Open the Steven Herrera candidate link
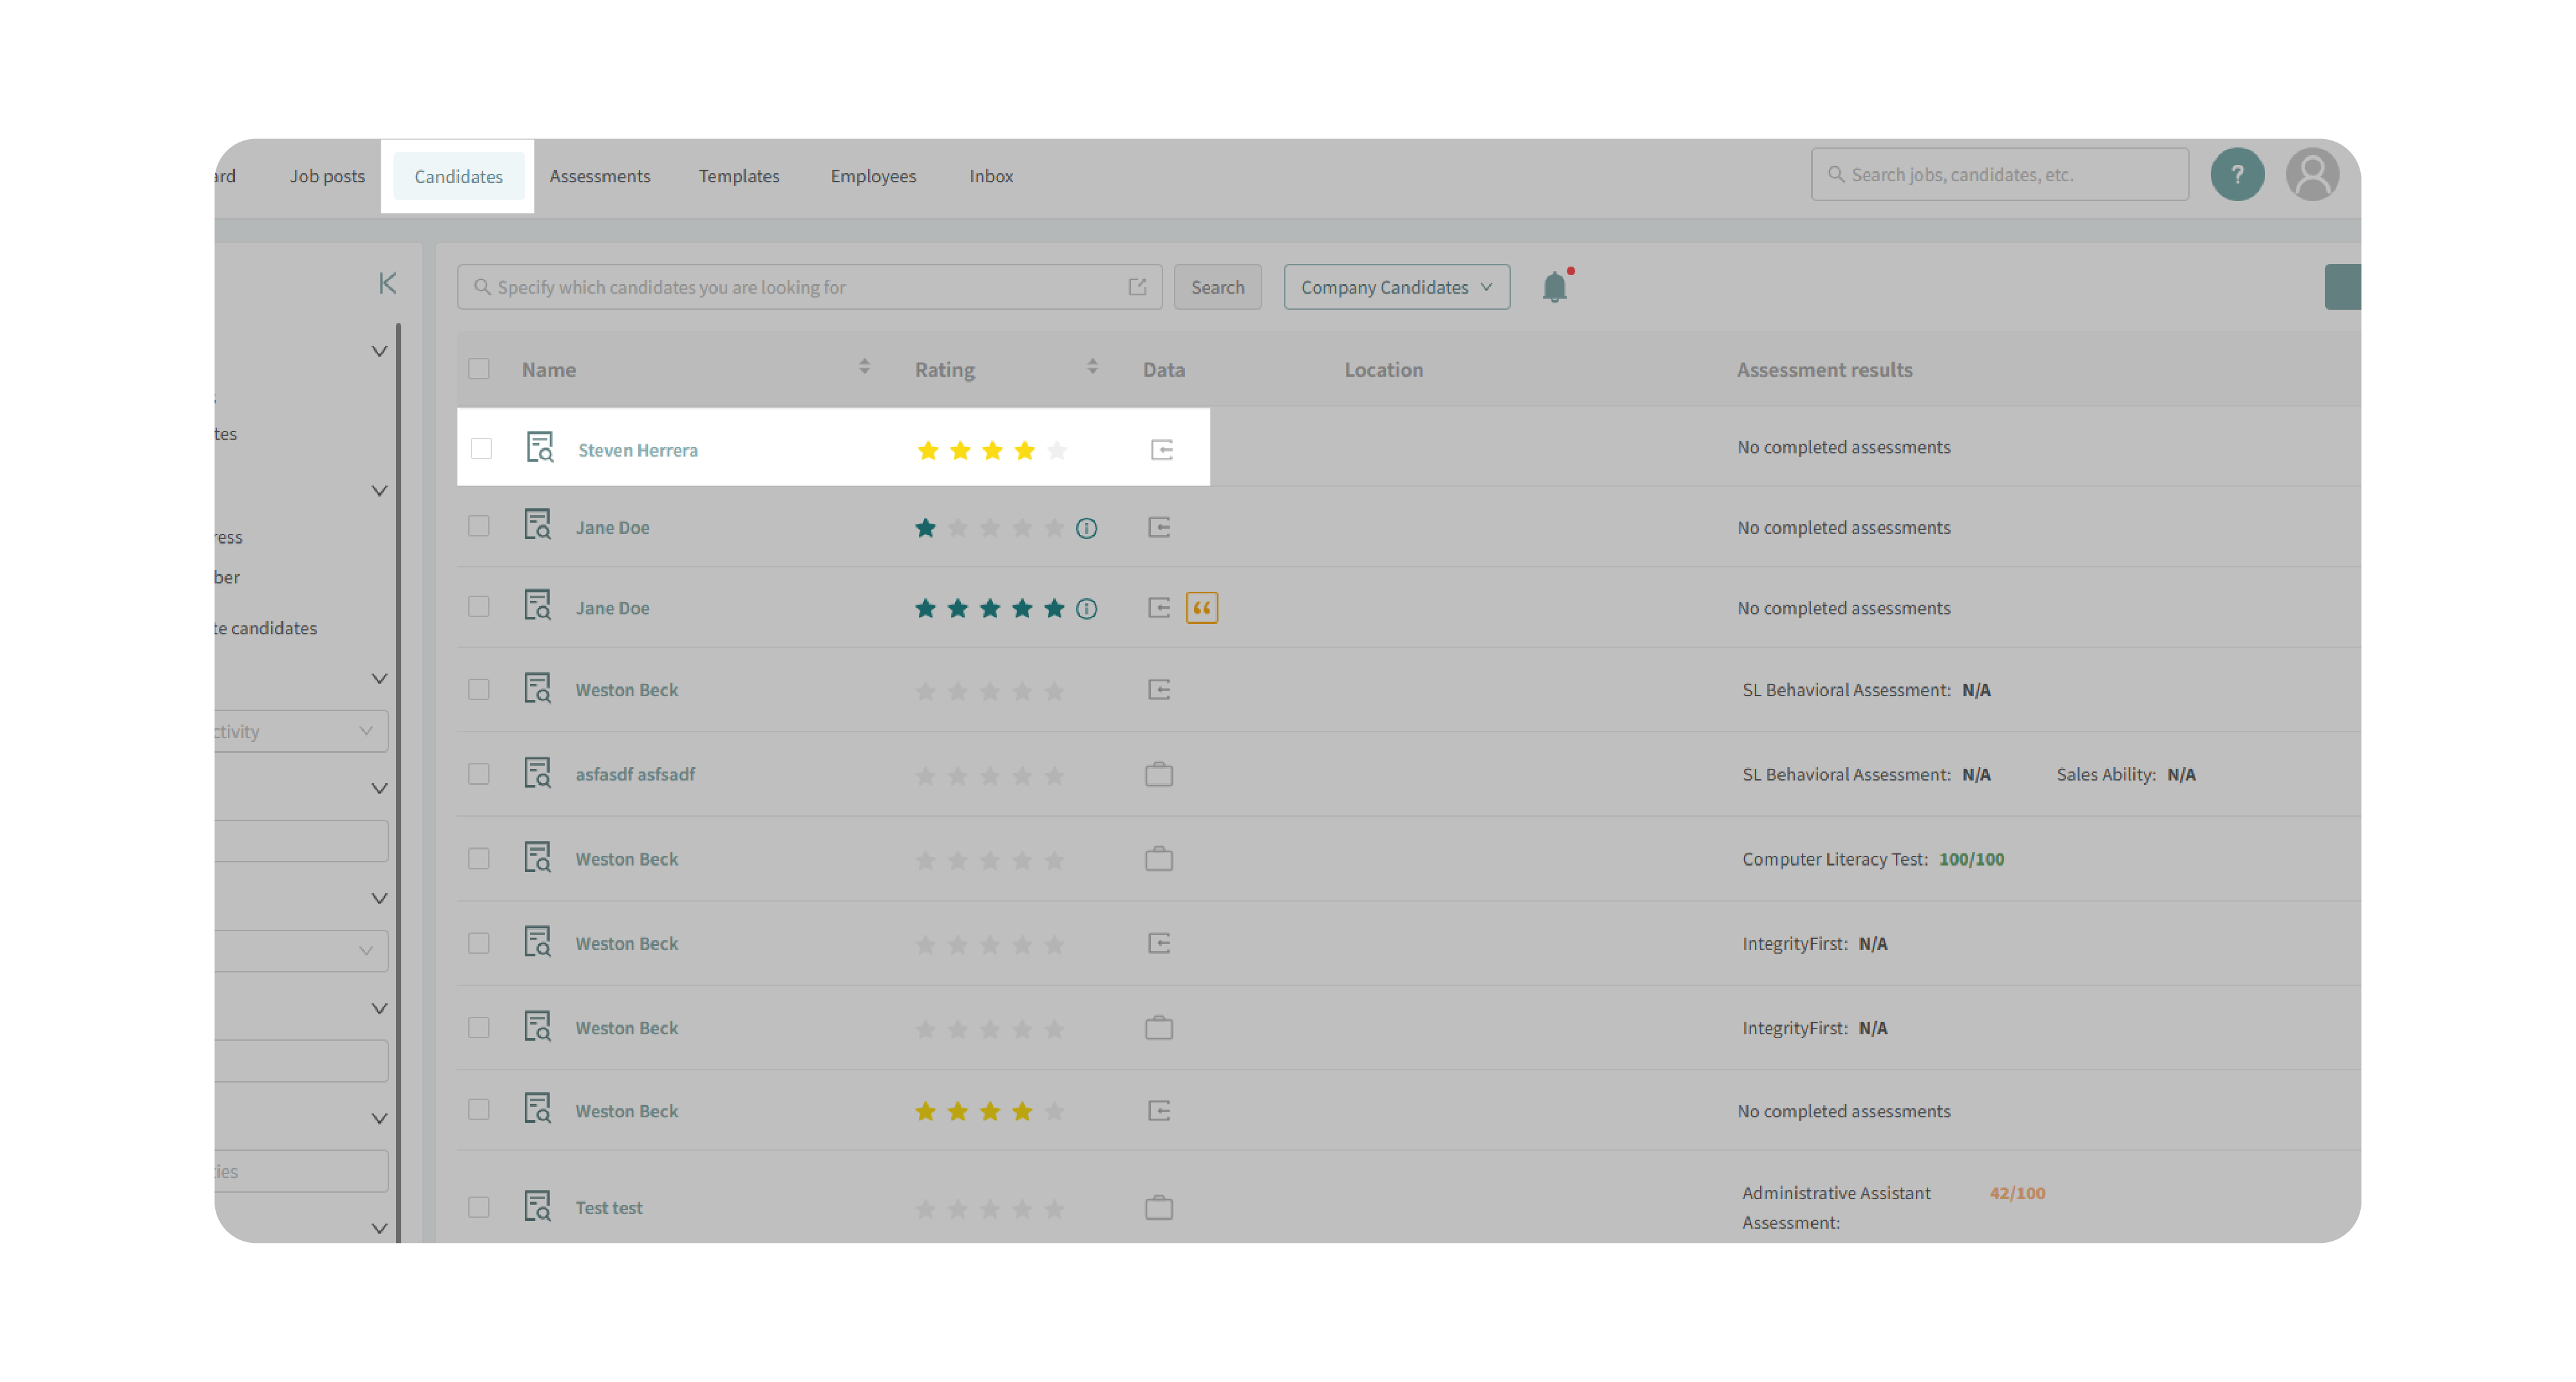This screenshot has width=2576, height=1382. [638, 450]
